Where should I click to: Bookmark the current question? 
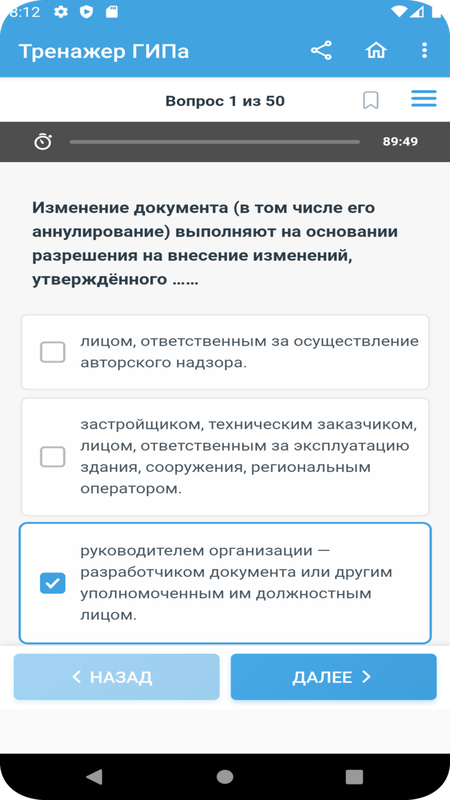click(x=371, y=101)
